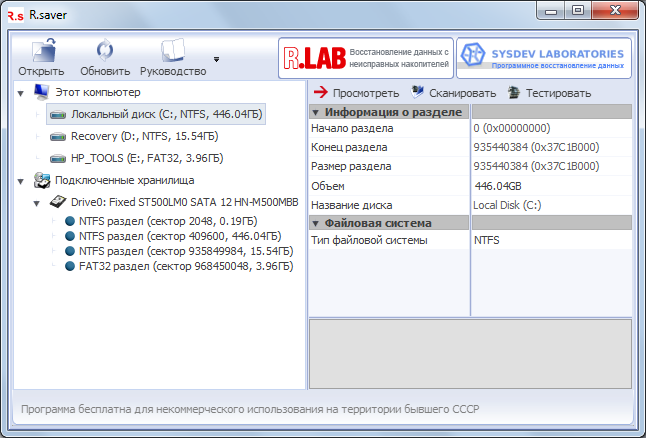Screen dimensions: 646x438
Task: Collapse the Файловая система section
Action: (316, 223)
